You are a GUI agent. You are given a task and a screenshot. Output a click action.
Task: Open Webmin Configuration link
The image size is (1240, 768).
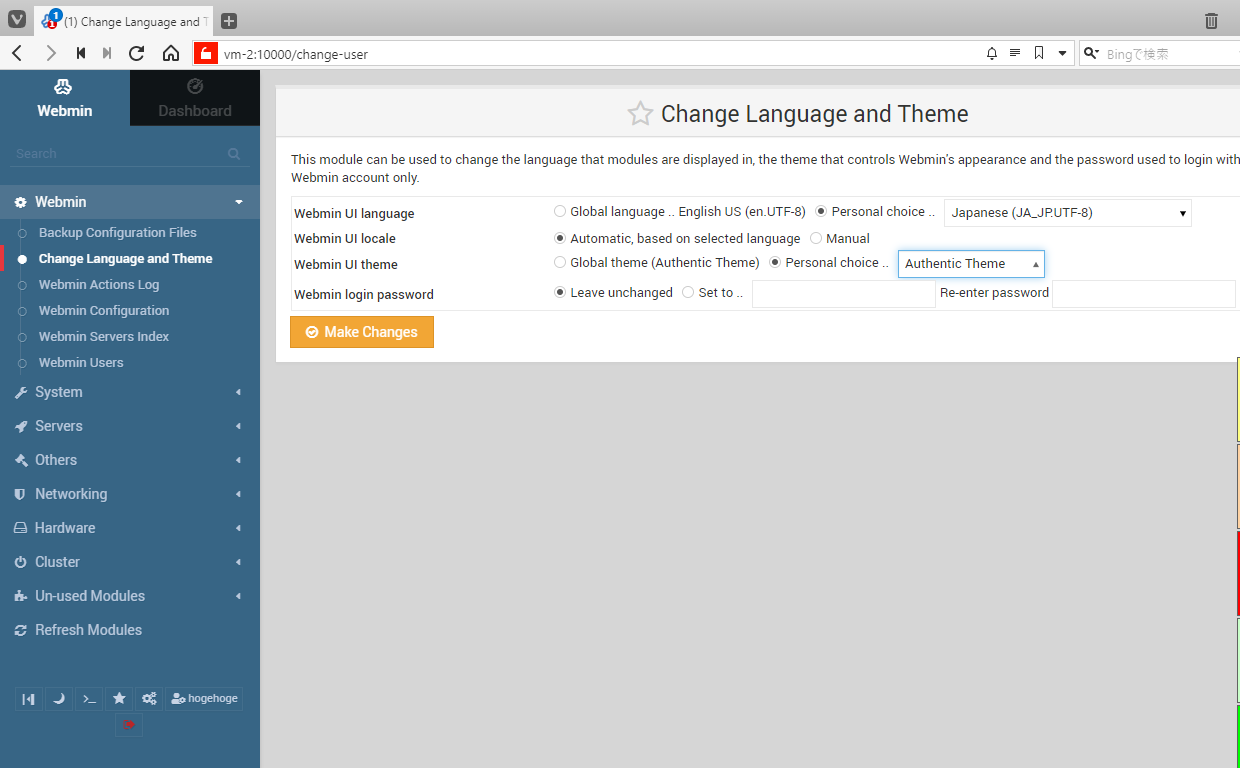(104, 310)
